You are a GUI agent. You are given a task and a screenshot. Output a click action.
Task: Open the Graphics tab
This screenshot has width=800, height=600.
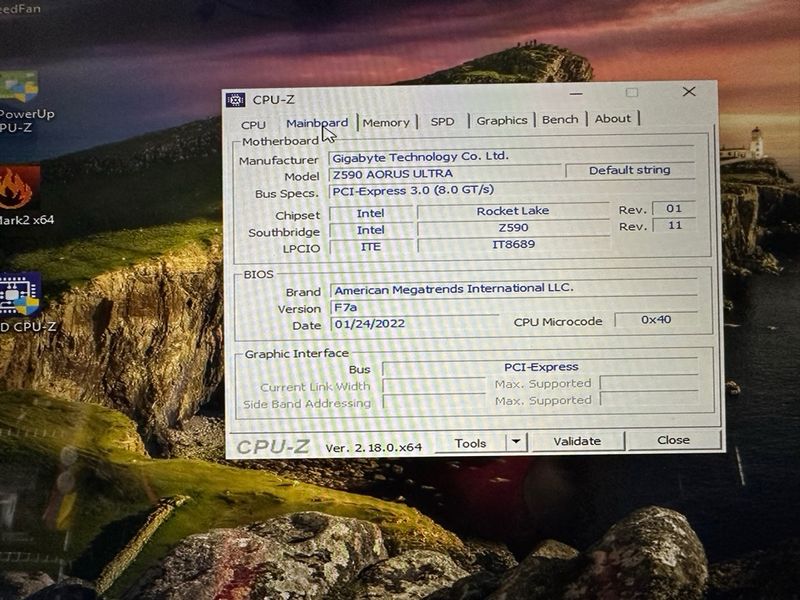[502, 120]
